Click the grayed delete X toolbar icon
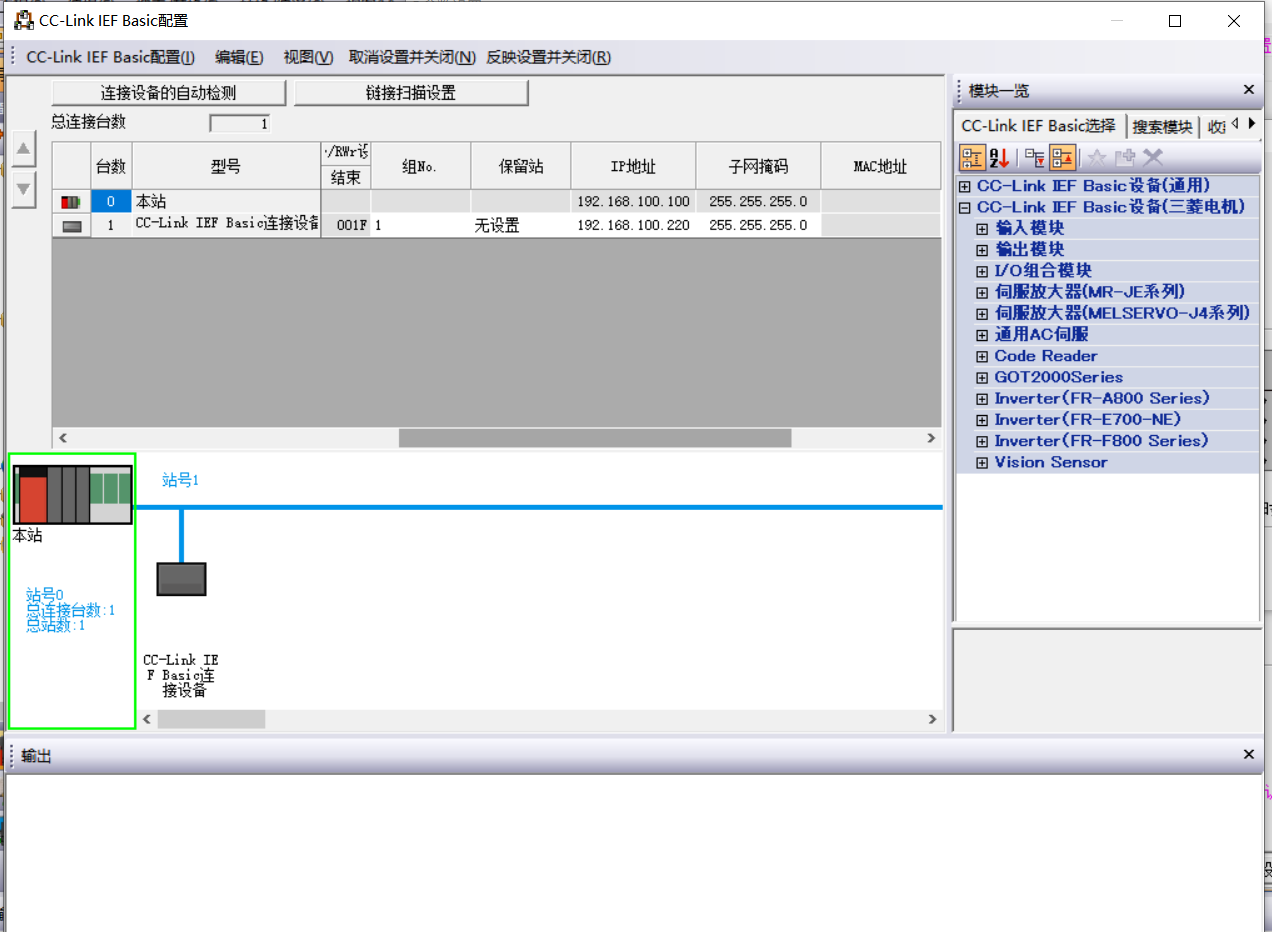This screenshot has width=1272, height=932. click(1153, 157)
